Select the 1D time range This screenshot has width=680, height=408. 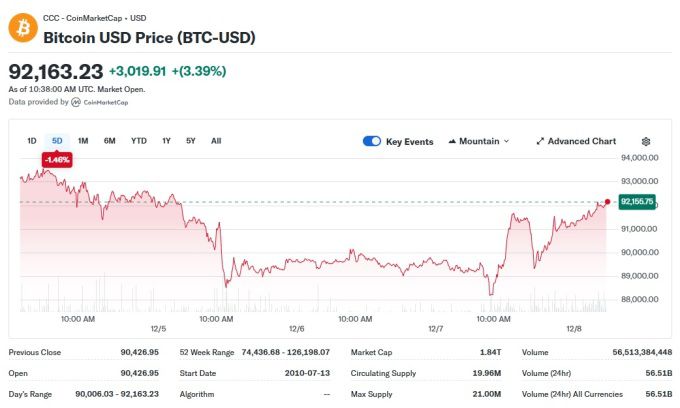31,141
